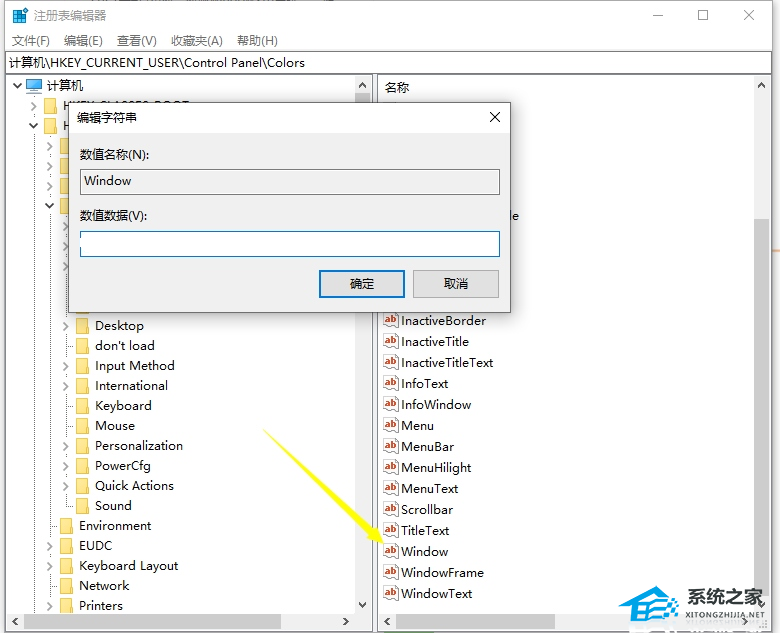The width and height of the screenshot is (780, 633).
Task: Select the Personalization key
Action: [x=139, y=445]
